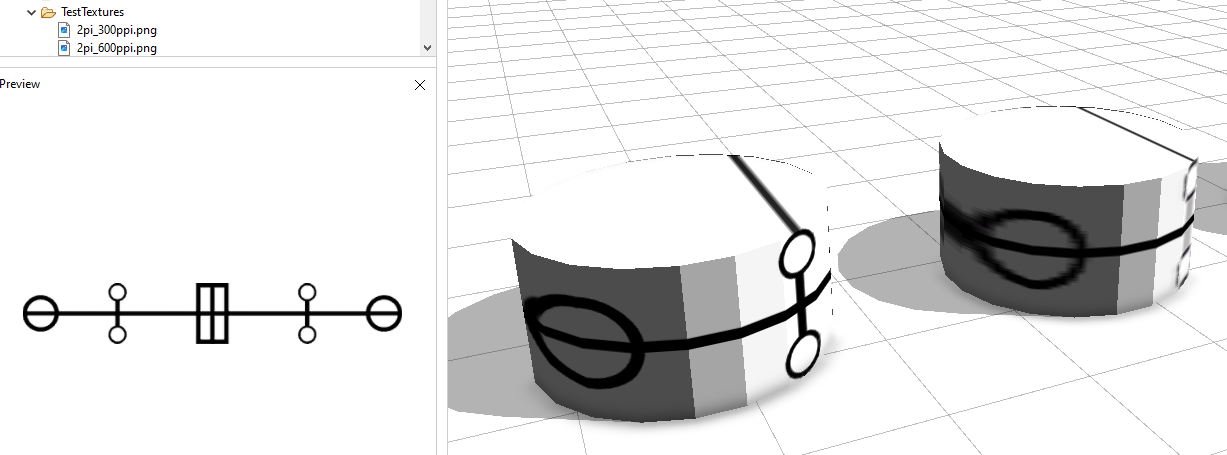The height and width of the screenshot is (455, 1227).
Task: Click the Preview panel title
Action: 20,84
